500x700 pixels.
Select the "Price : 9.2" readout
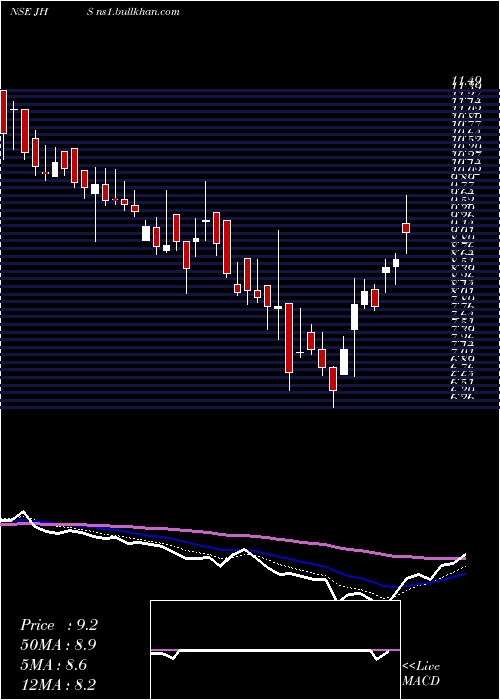pos(59,625)
